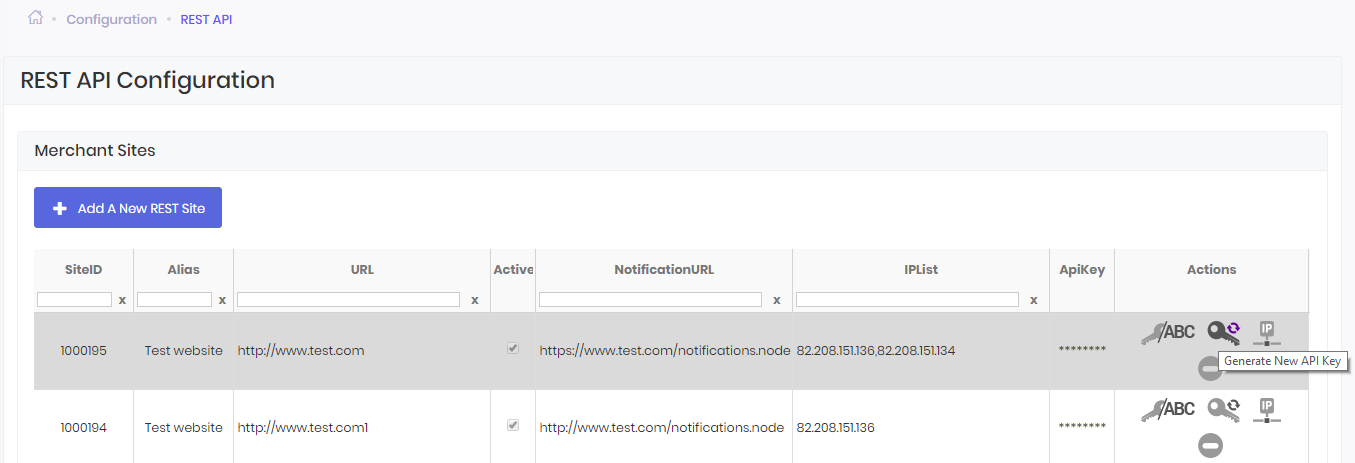The height and width of the screenshot is (463, 1355).
Task: Toggle Active checkbox for site 1000194
Action: click(513, 425)
